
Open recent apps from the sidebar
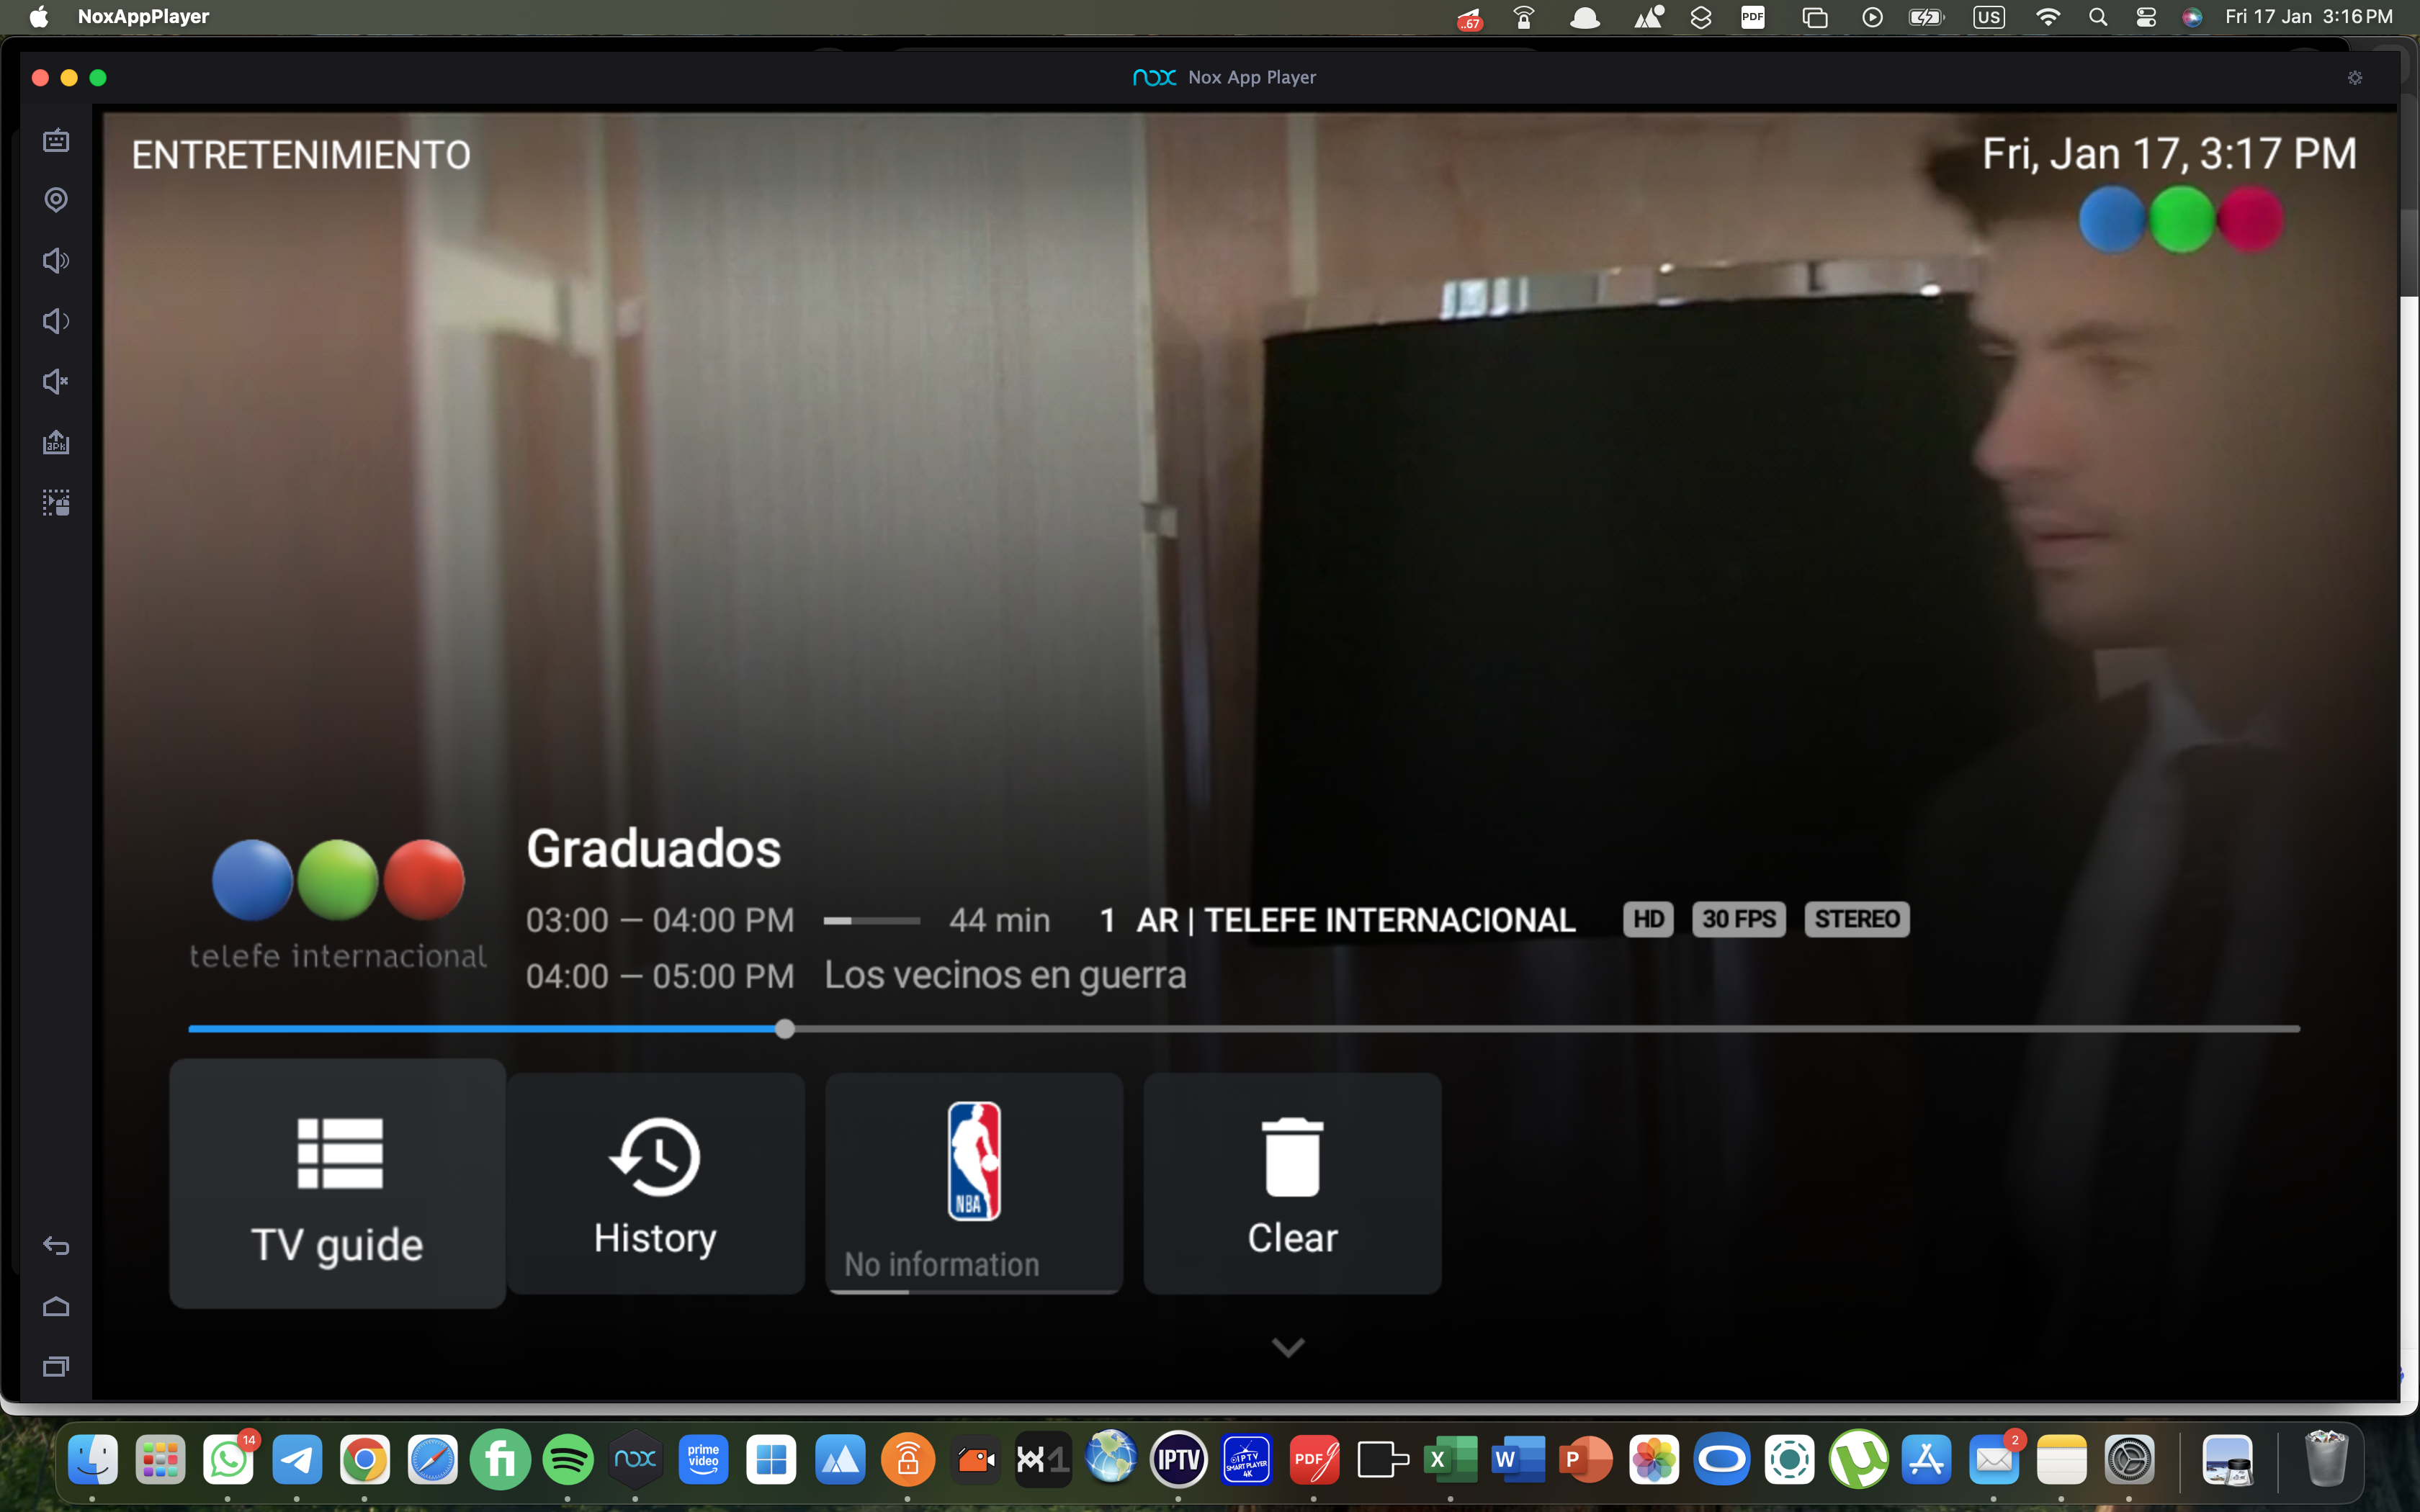tap(56, 1366)
